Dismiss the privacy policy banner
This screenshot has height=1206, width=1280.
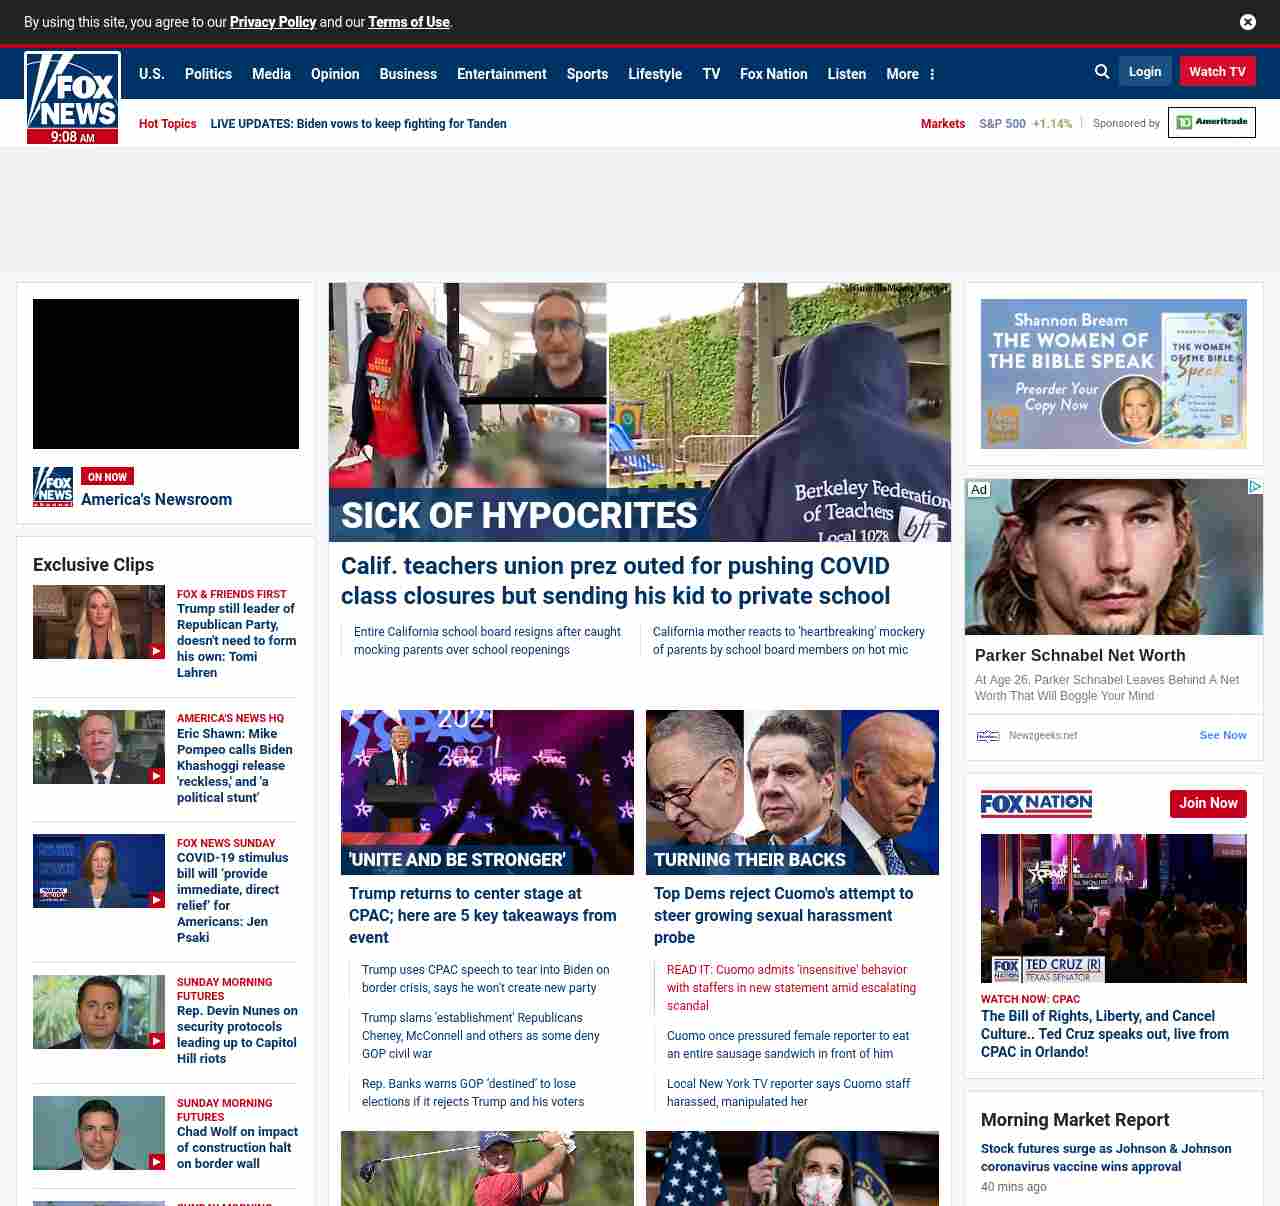[1248, 22]
